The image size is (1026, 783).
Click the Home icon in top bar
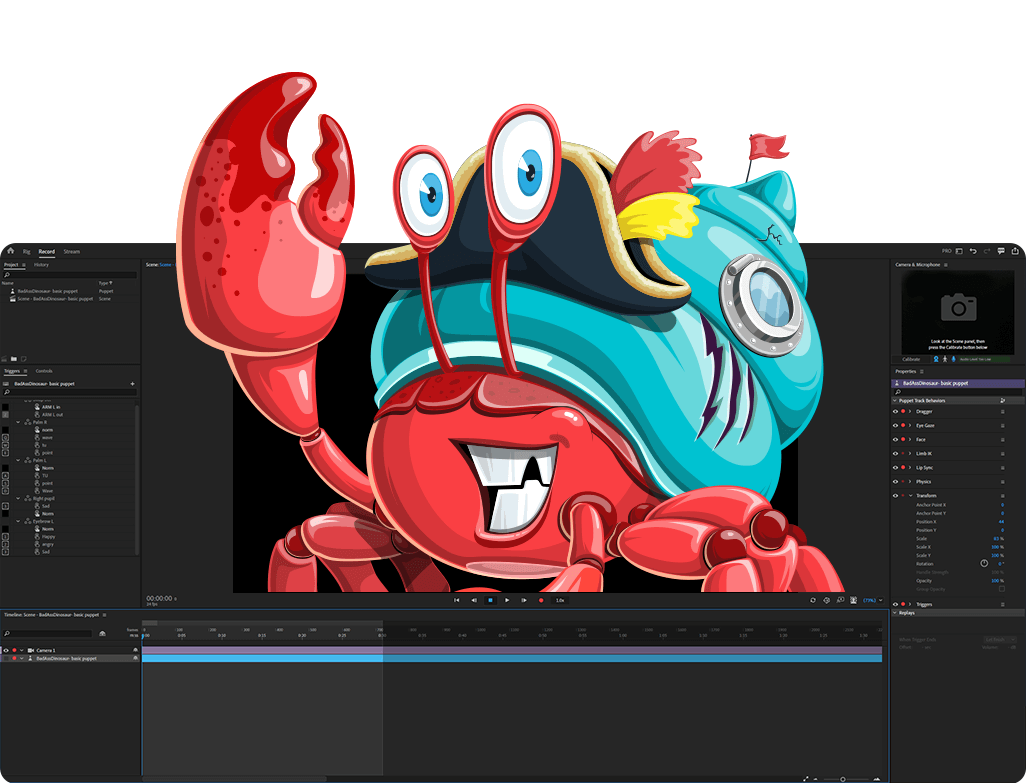click(x=10, y=252)
